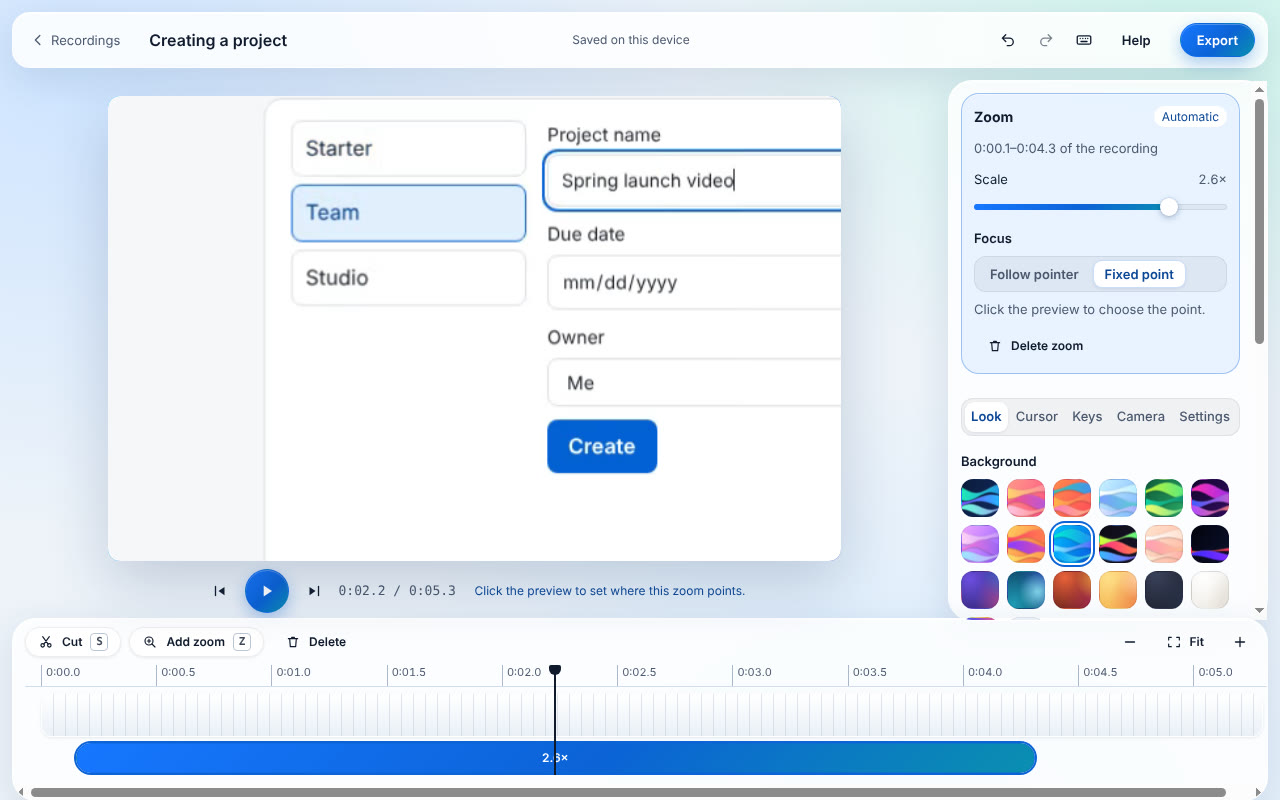The height and width of the screenshot is (800, 1280).
Task: Select the purple-blue gradient background swatch
Action: tap(980, 590)
